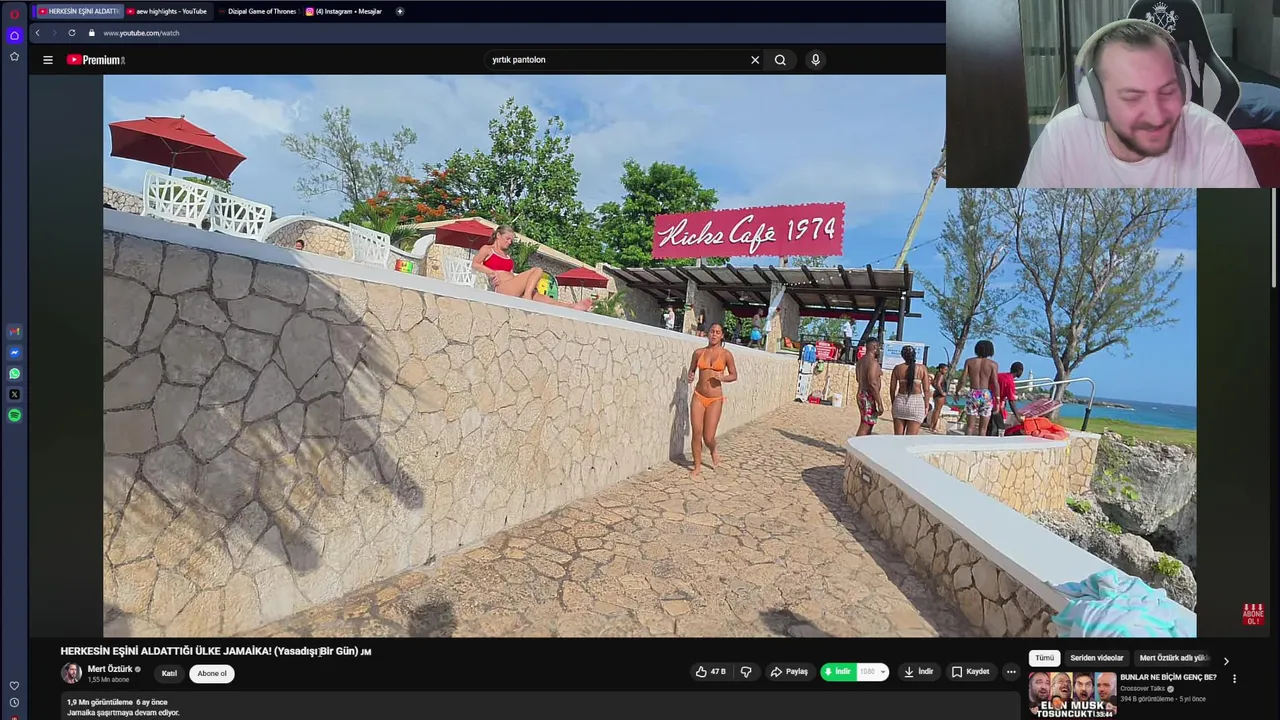Open Crossover Talks channel link
1280x720 pixels.
pos(1144,688)
